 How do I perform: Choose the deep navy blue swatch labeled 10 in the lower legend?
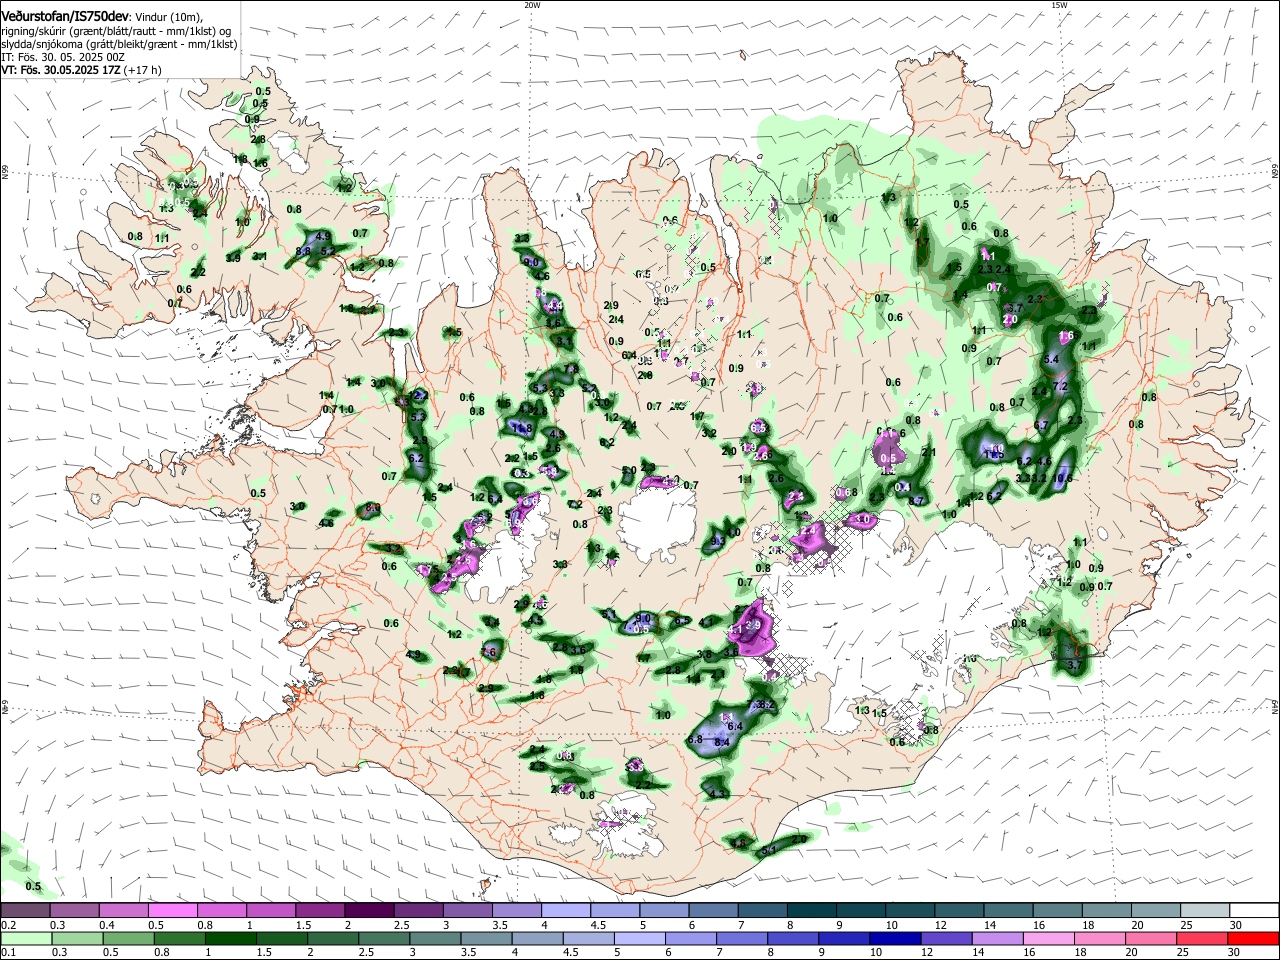point(894,938)
